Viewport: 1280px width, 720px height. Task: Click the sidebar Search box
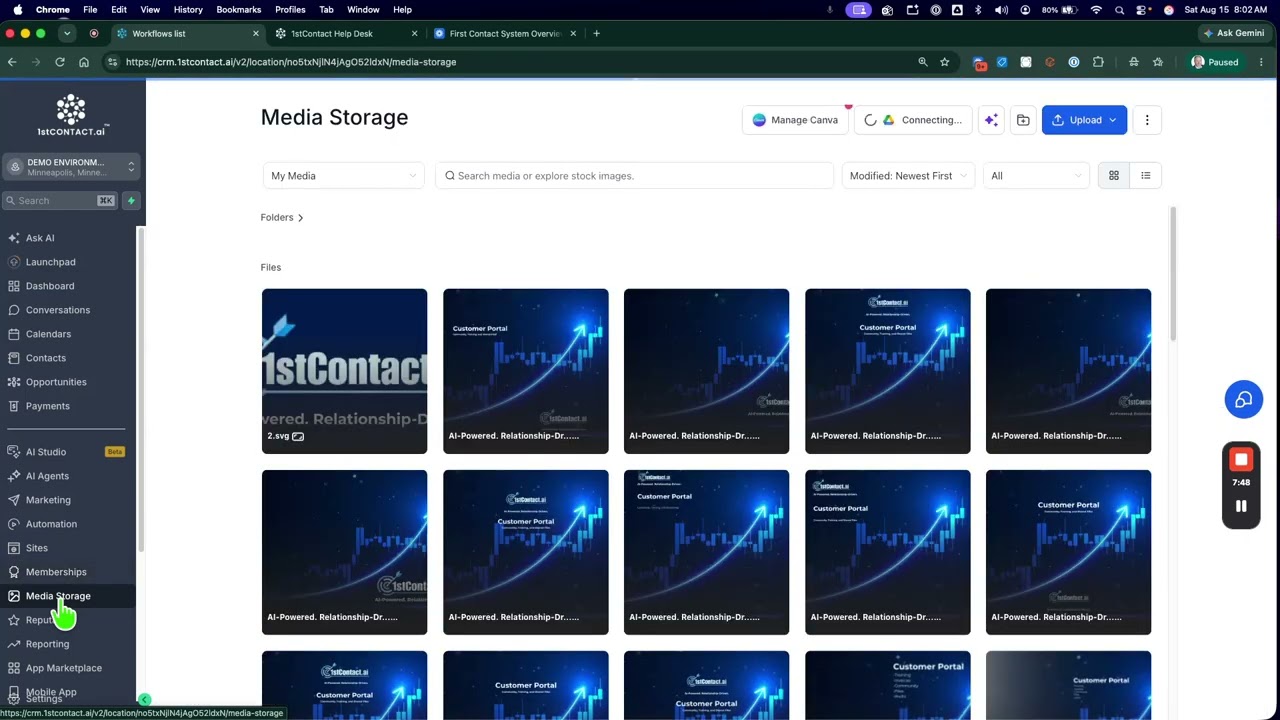(60, 201)
